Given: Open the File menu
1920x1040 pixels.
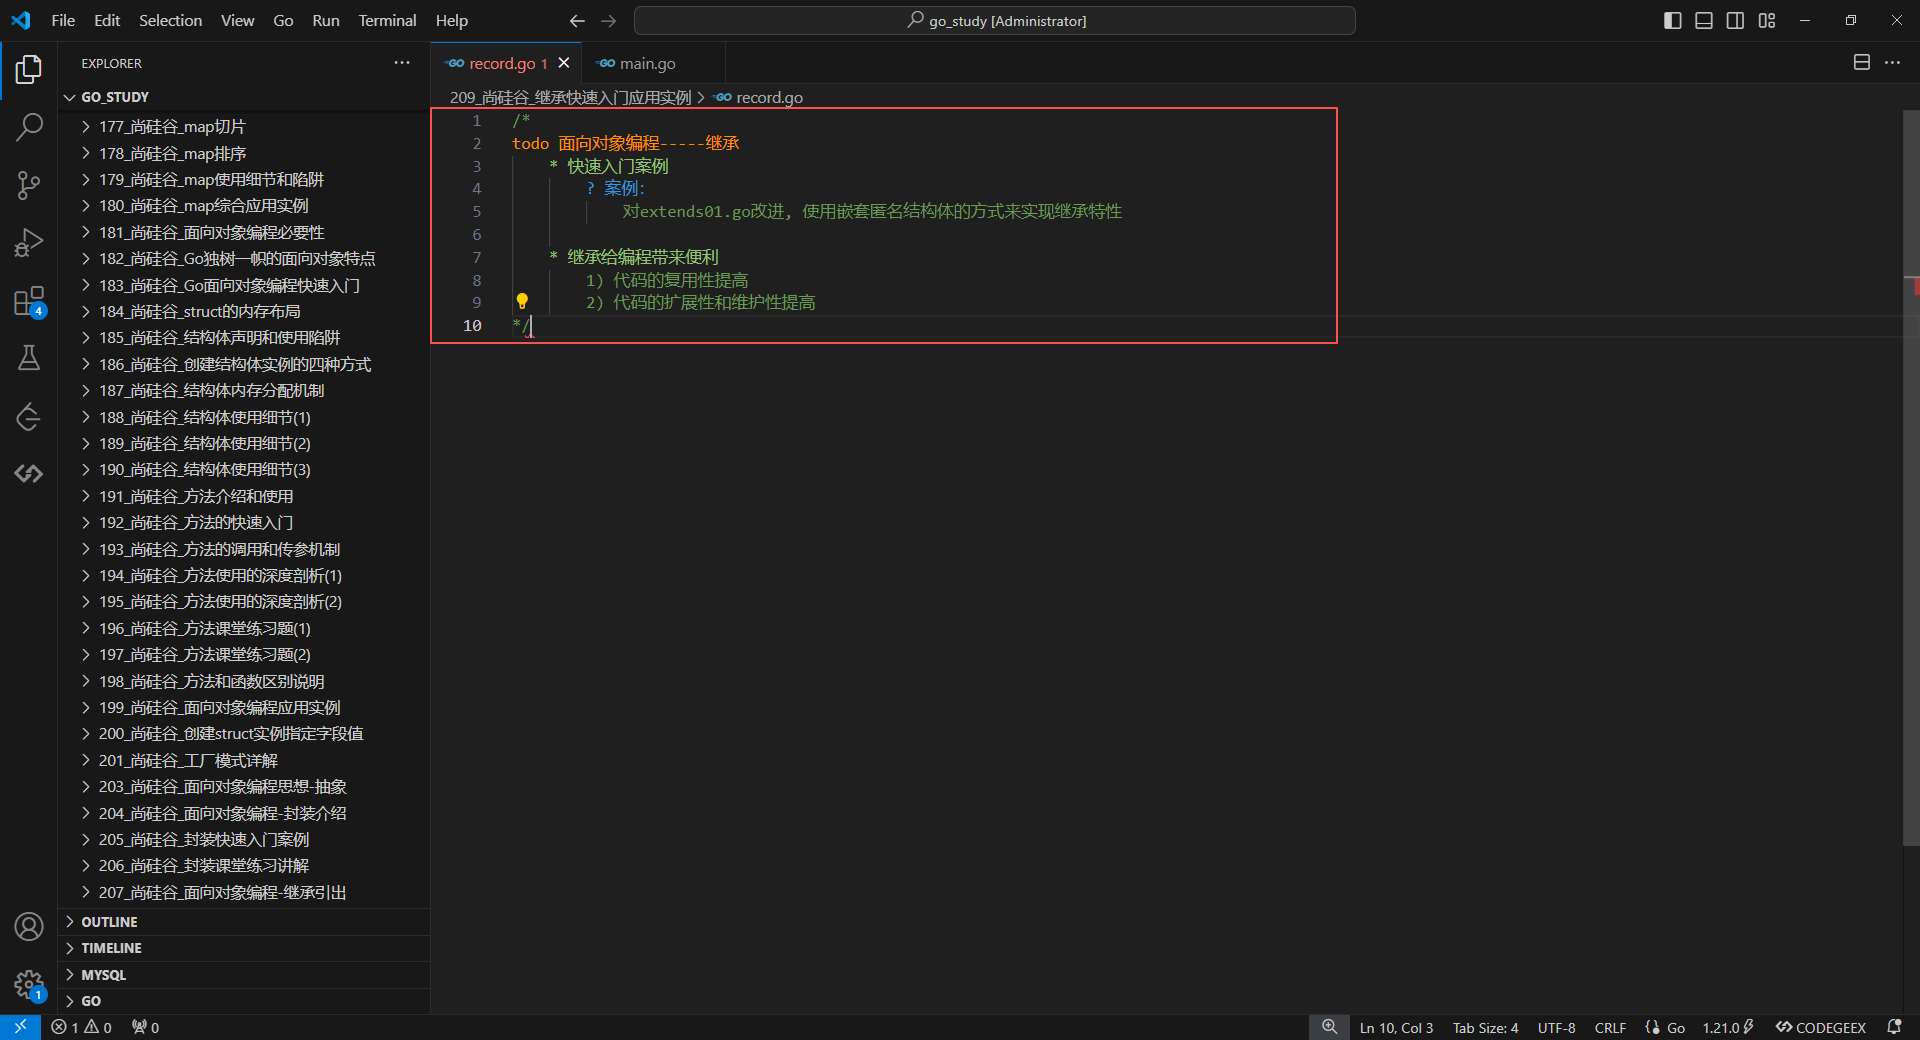Looking at the screenshot, I should click(x=63, y=20).
